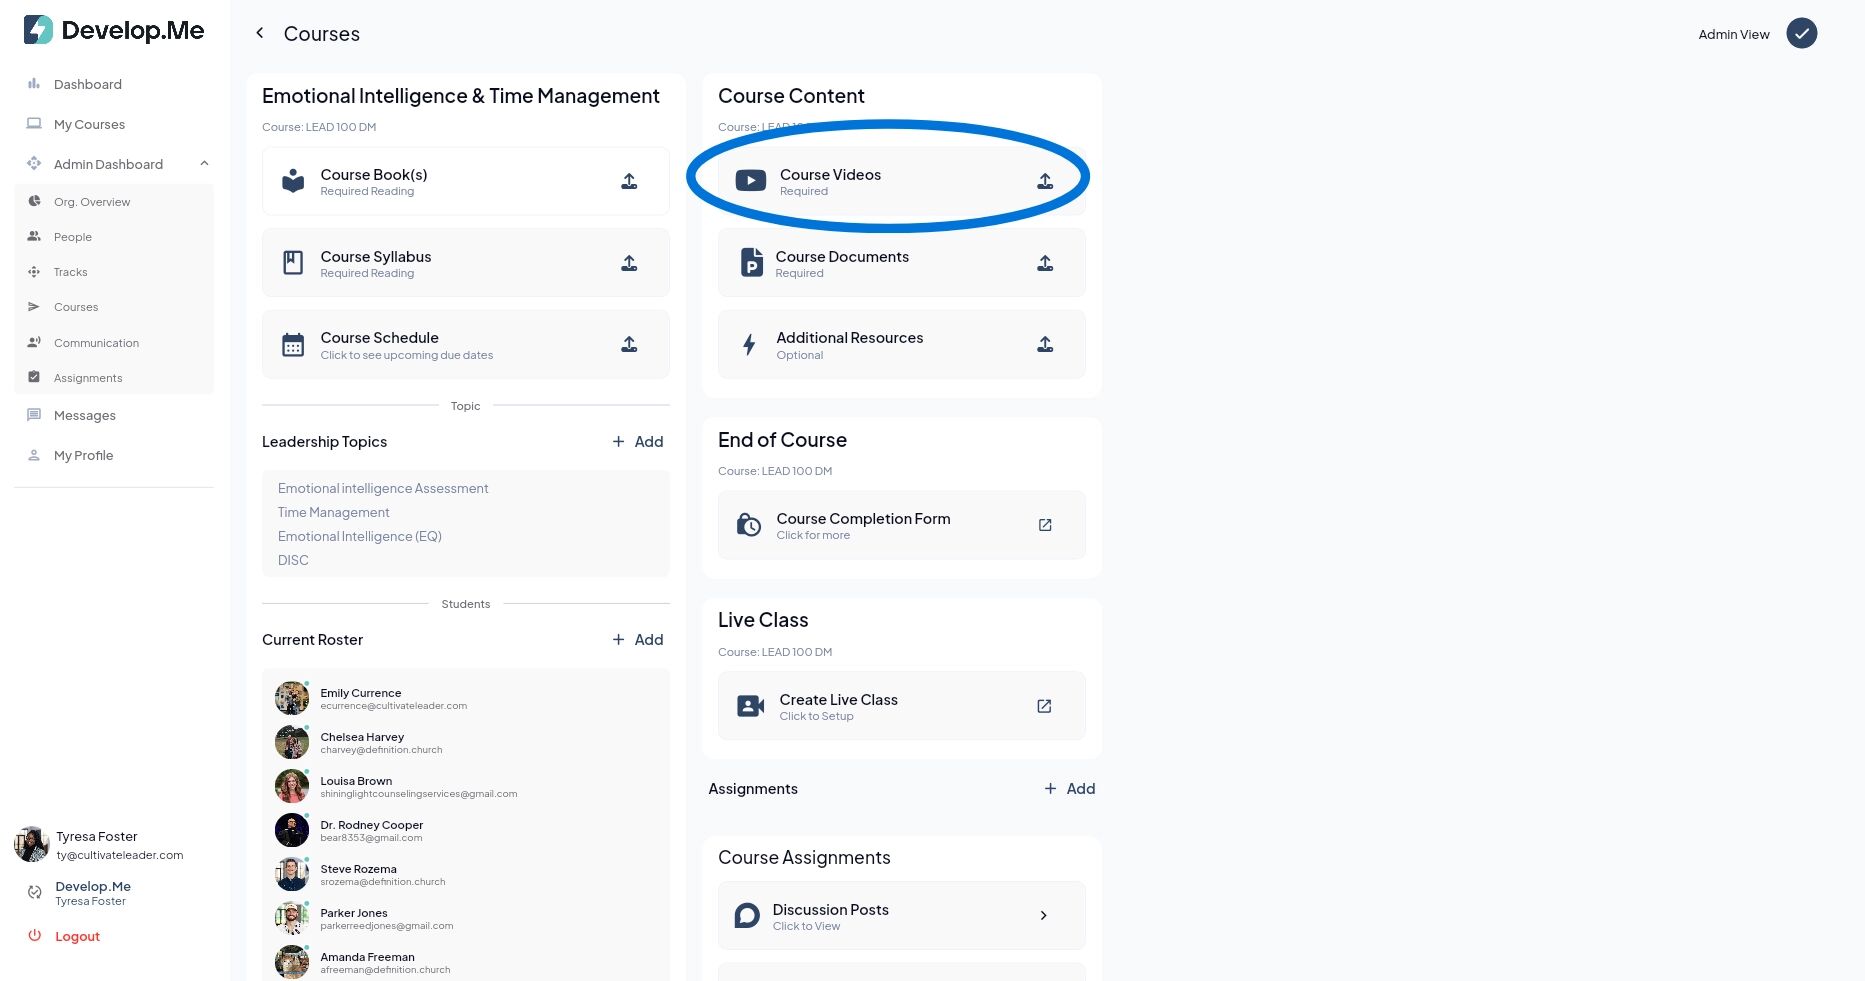Click the Course Syllabus upload icon
Image resolution: width=1865 pixels, height=981 pixels.
[x=629, y=263]
